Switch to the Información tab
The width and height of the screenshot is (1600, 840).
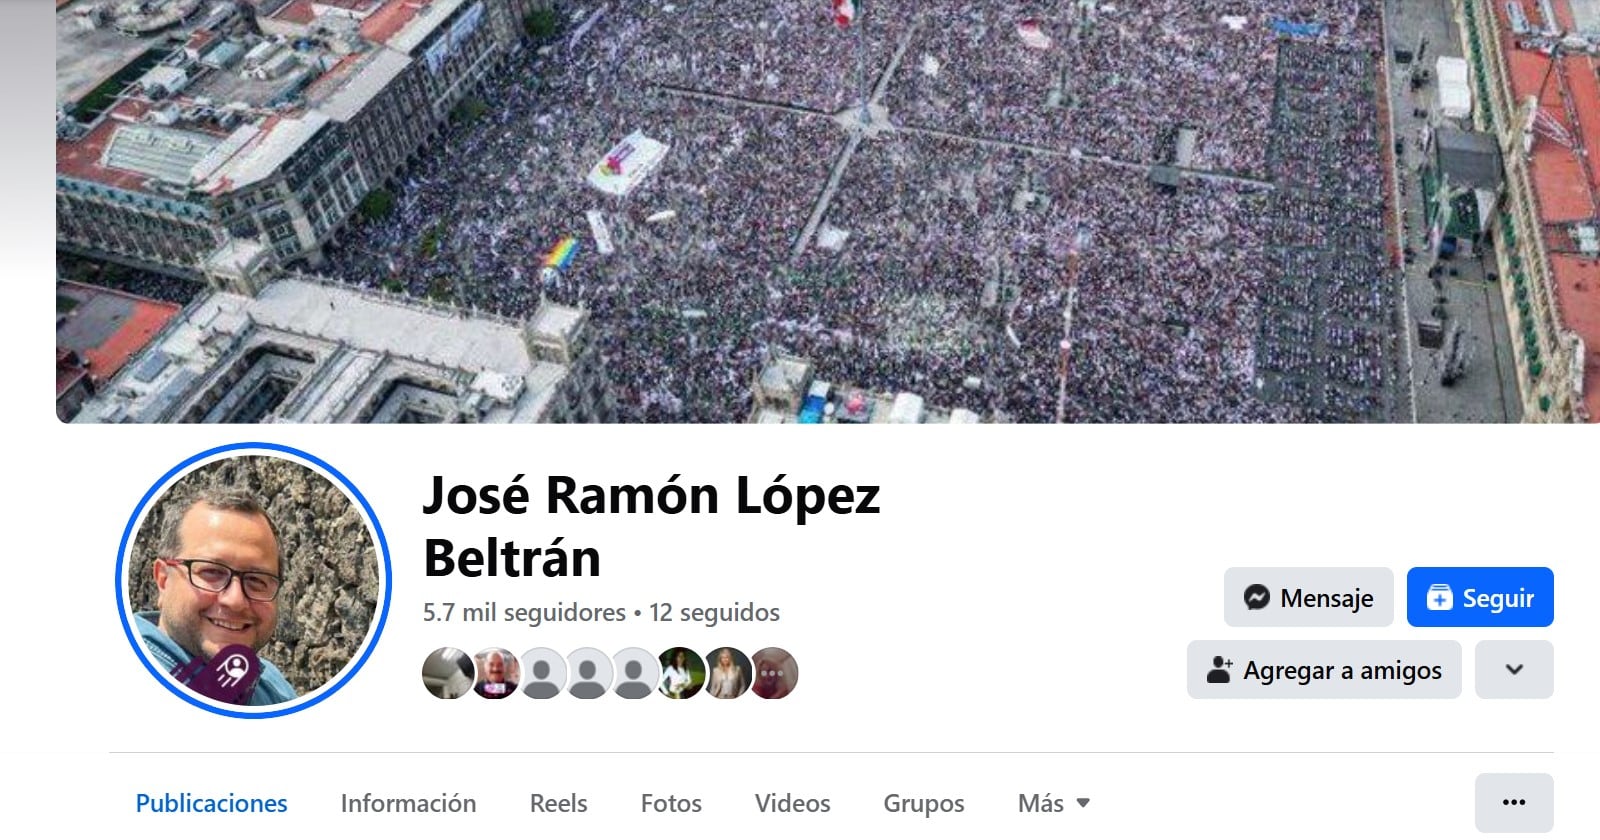408,803
